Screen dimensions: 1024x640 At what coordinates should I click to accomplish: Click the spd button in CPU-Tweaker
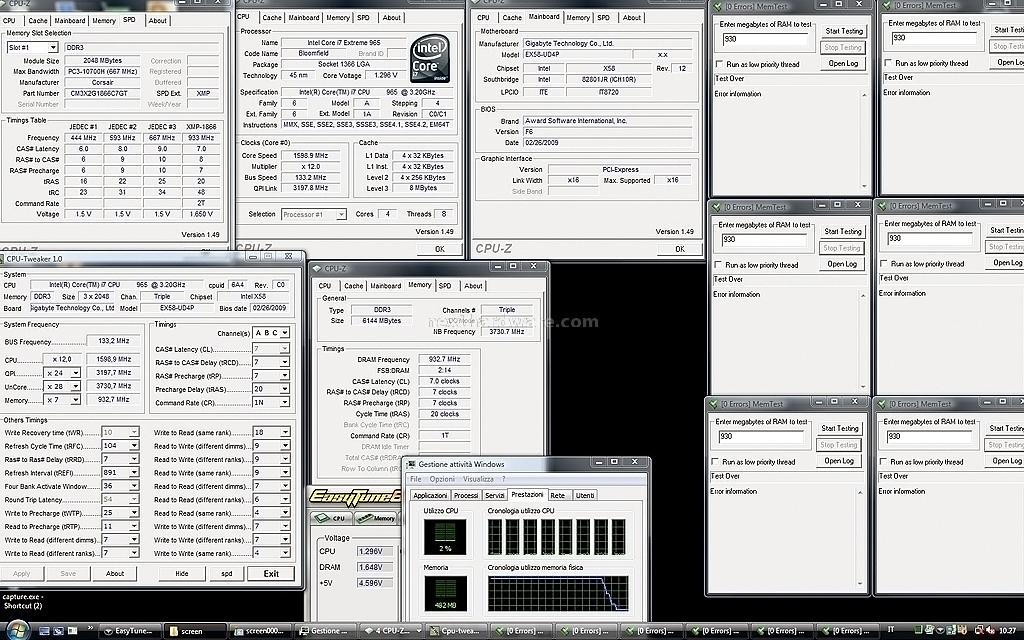(x=227, y=574)
